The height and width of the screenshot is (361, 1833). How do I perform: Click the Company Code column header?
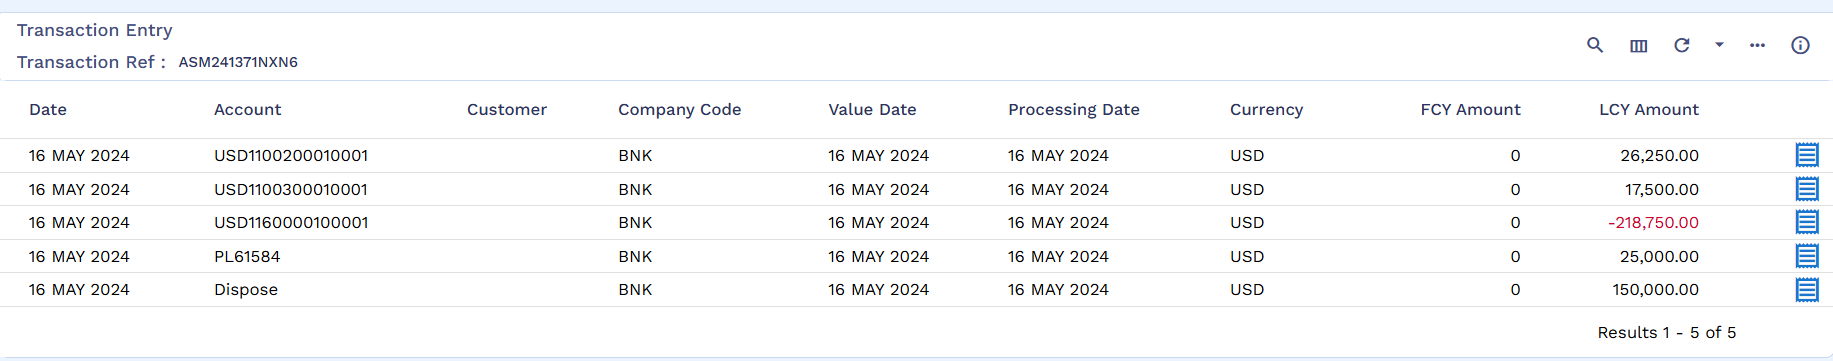pos(680,110)
